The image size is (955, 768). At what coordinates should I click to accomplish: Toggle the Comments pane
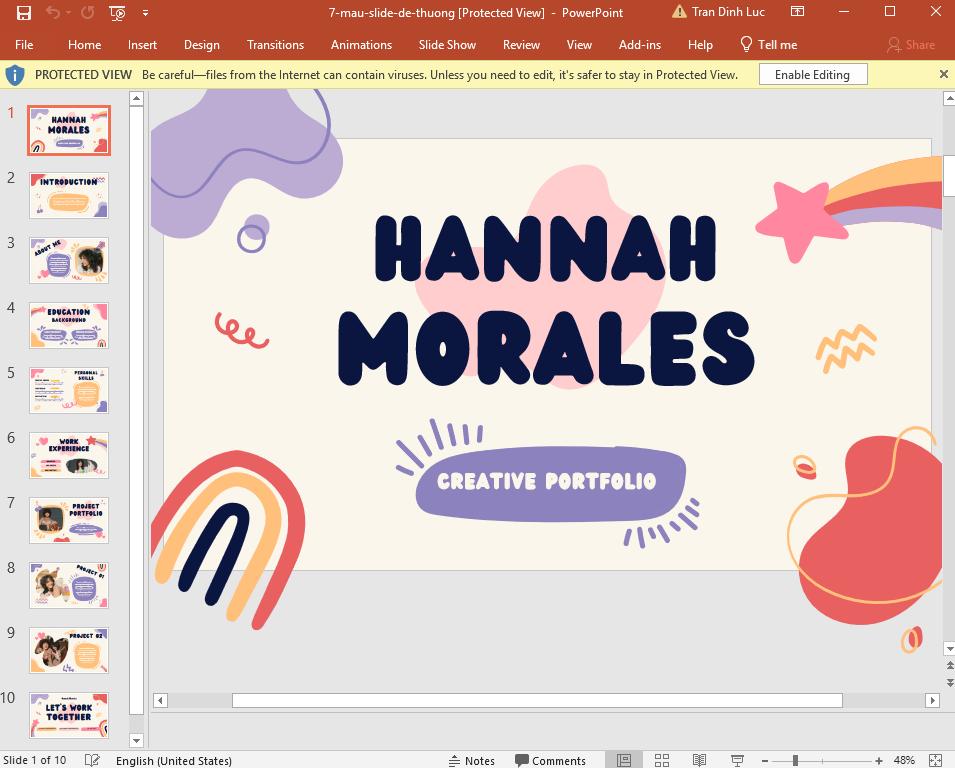point(551,760)
